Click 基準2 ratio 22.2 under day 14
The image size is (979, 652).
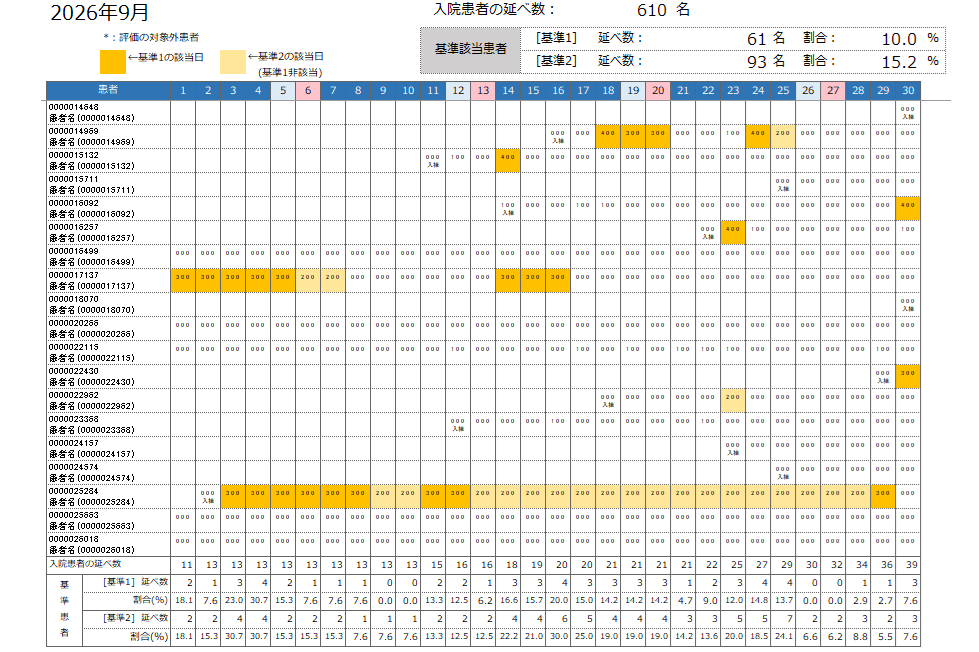pyautogui.click(x=509, y=636)
